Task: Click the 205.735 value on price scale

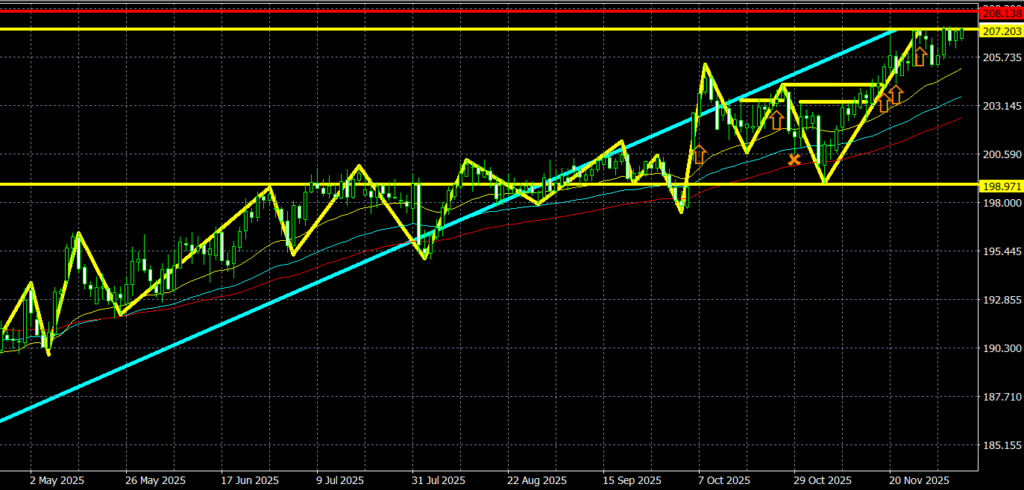Action: (x=1001, y=58)
